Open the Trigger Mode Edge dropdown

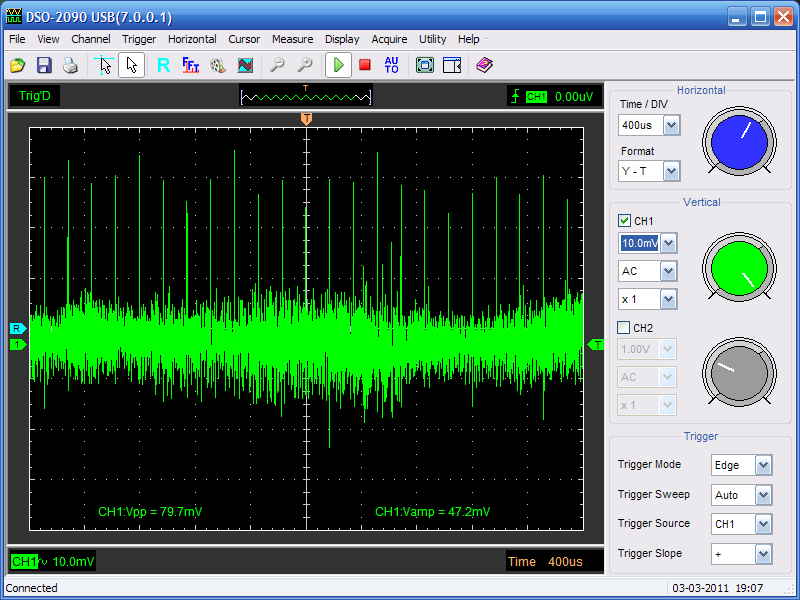[763, 465]
